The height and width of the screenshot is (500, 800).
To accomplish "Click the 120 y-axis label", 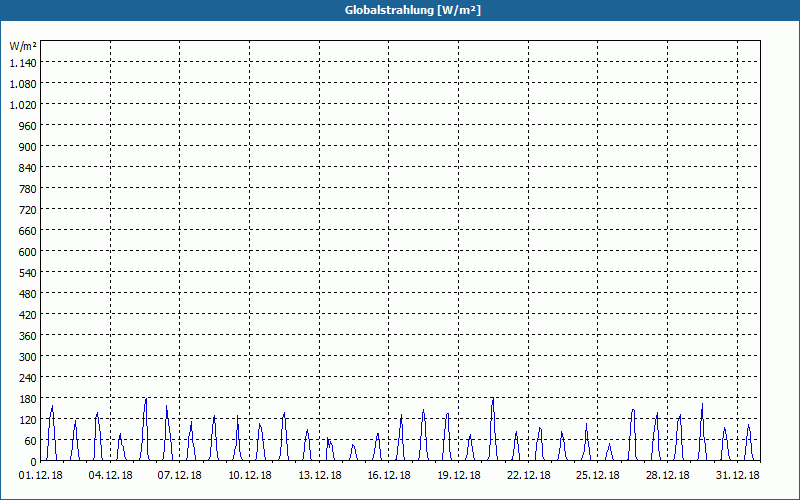I will (x=28, y=420).
